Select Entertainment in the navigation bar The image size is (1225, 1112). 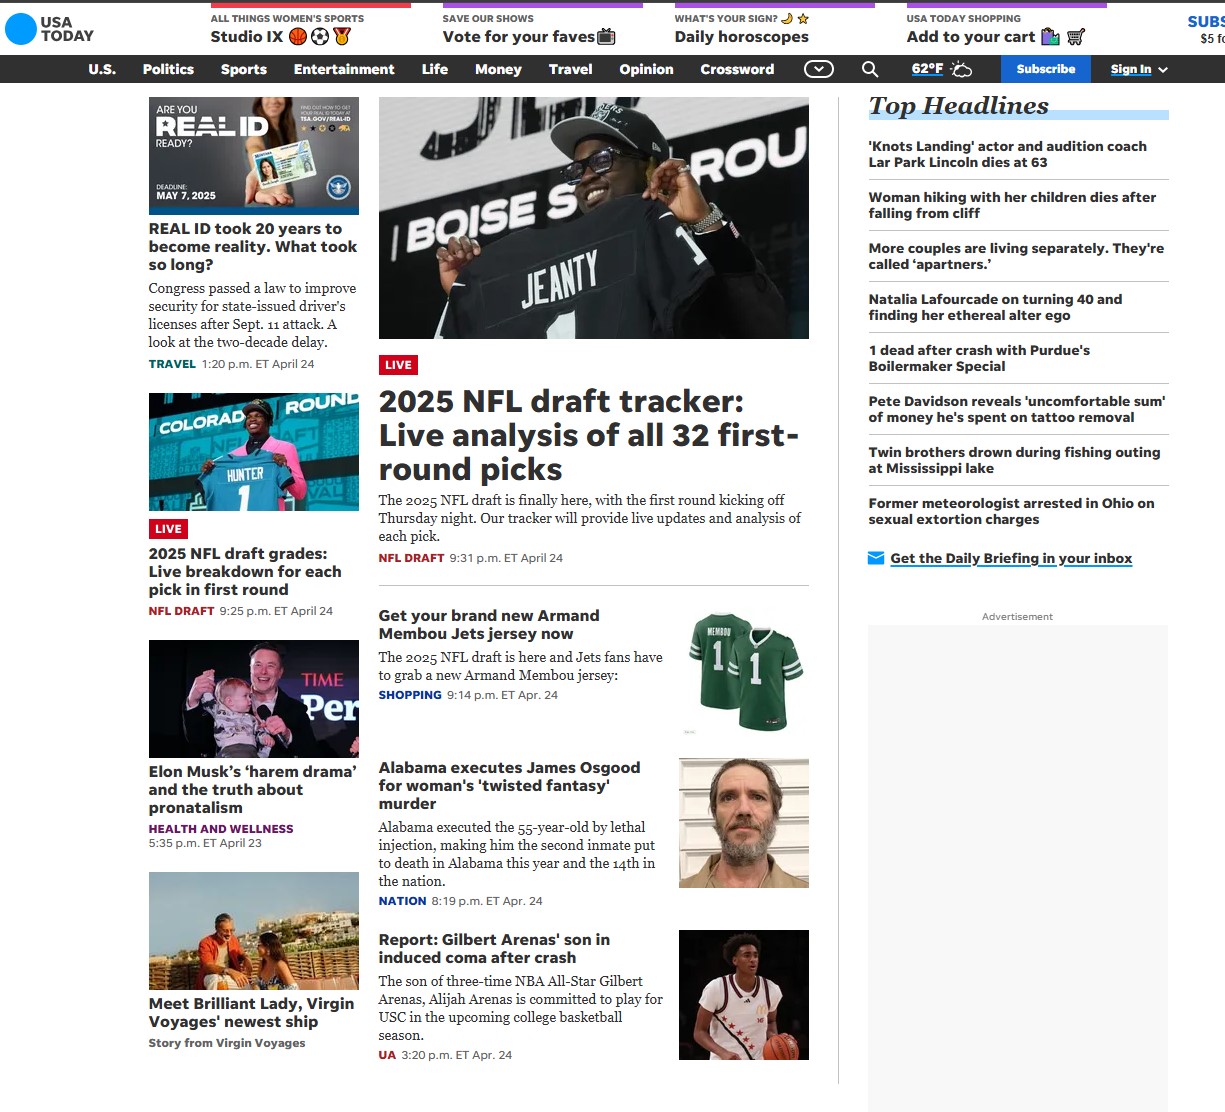click(344, 69)
